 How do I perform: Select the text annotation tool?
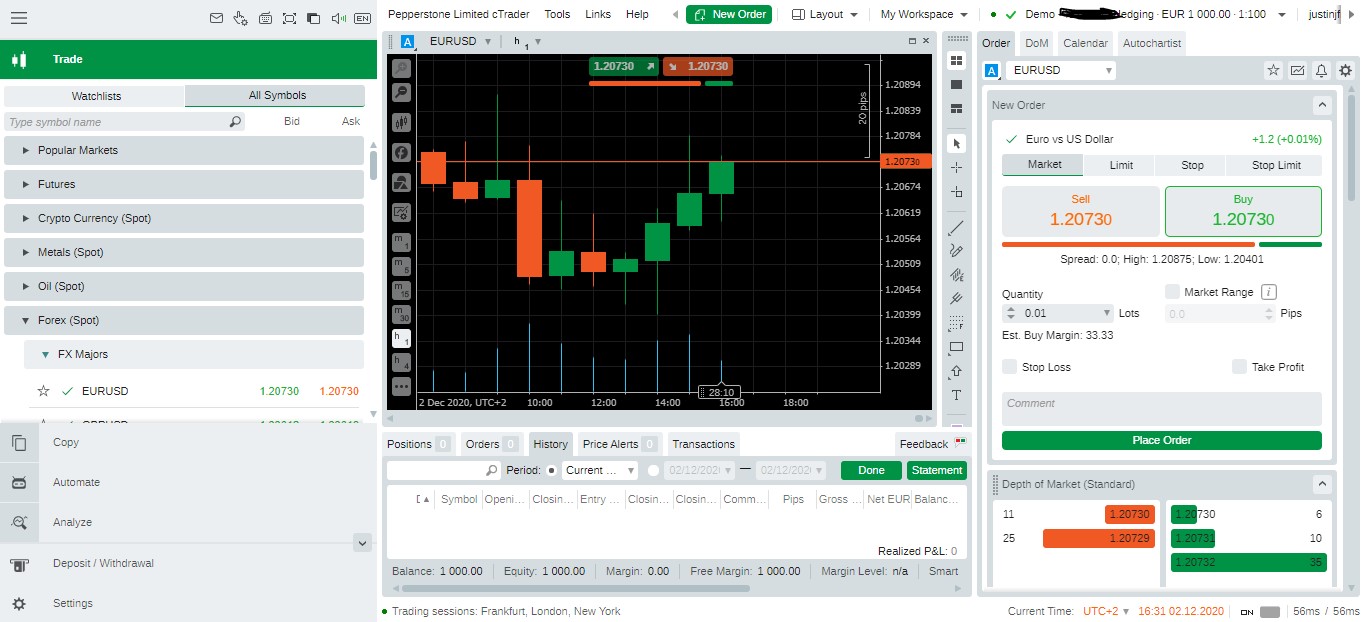click(956, 395)
